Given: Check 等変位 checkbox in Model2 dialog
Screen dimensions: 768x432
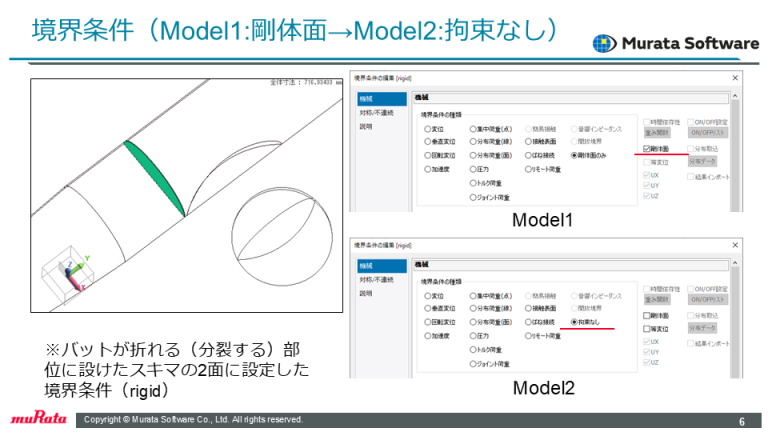Looking at the screenshot, I should pos(647,328).
